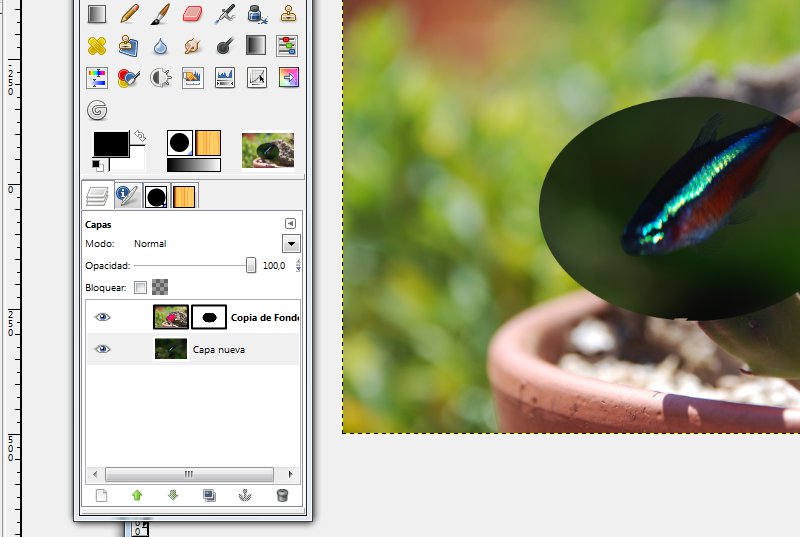Click the active image thumbnail in toolbox
Screen dimensions: 800x537
click(x=268, y=150)
